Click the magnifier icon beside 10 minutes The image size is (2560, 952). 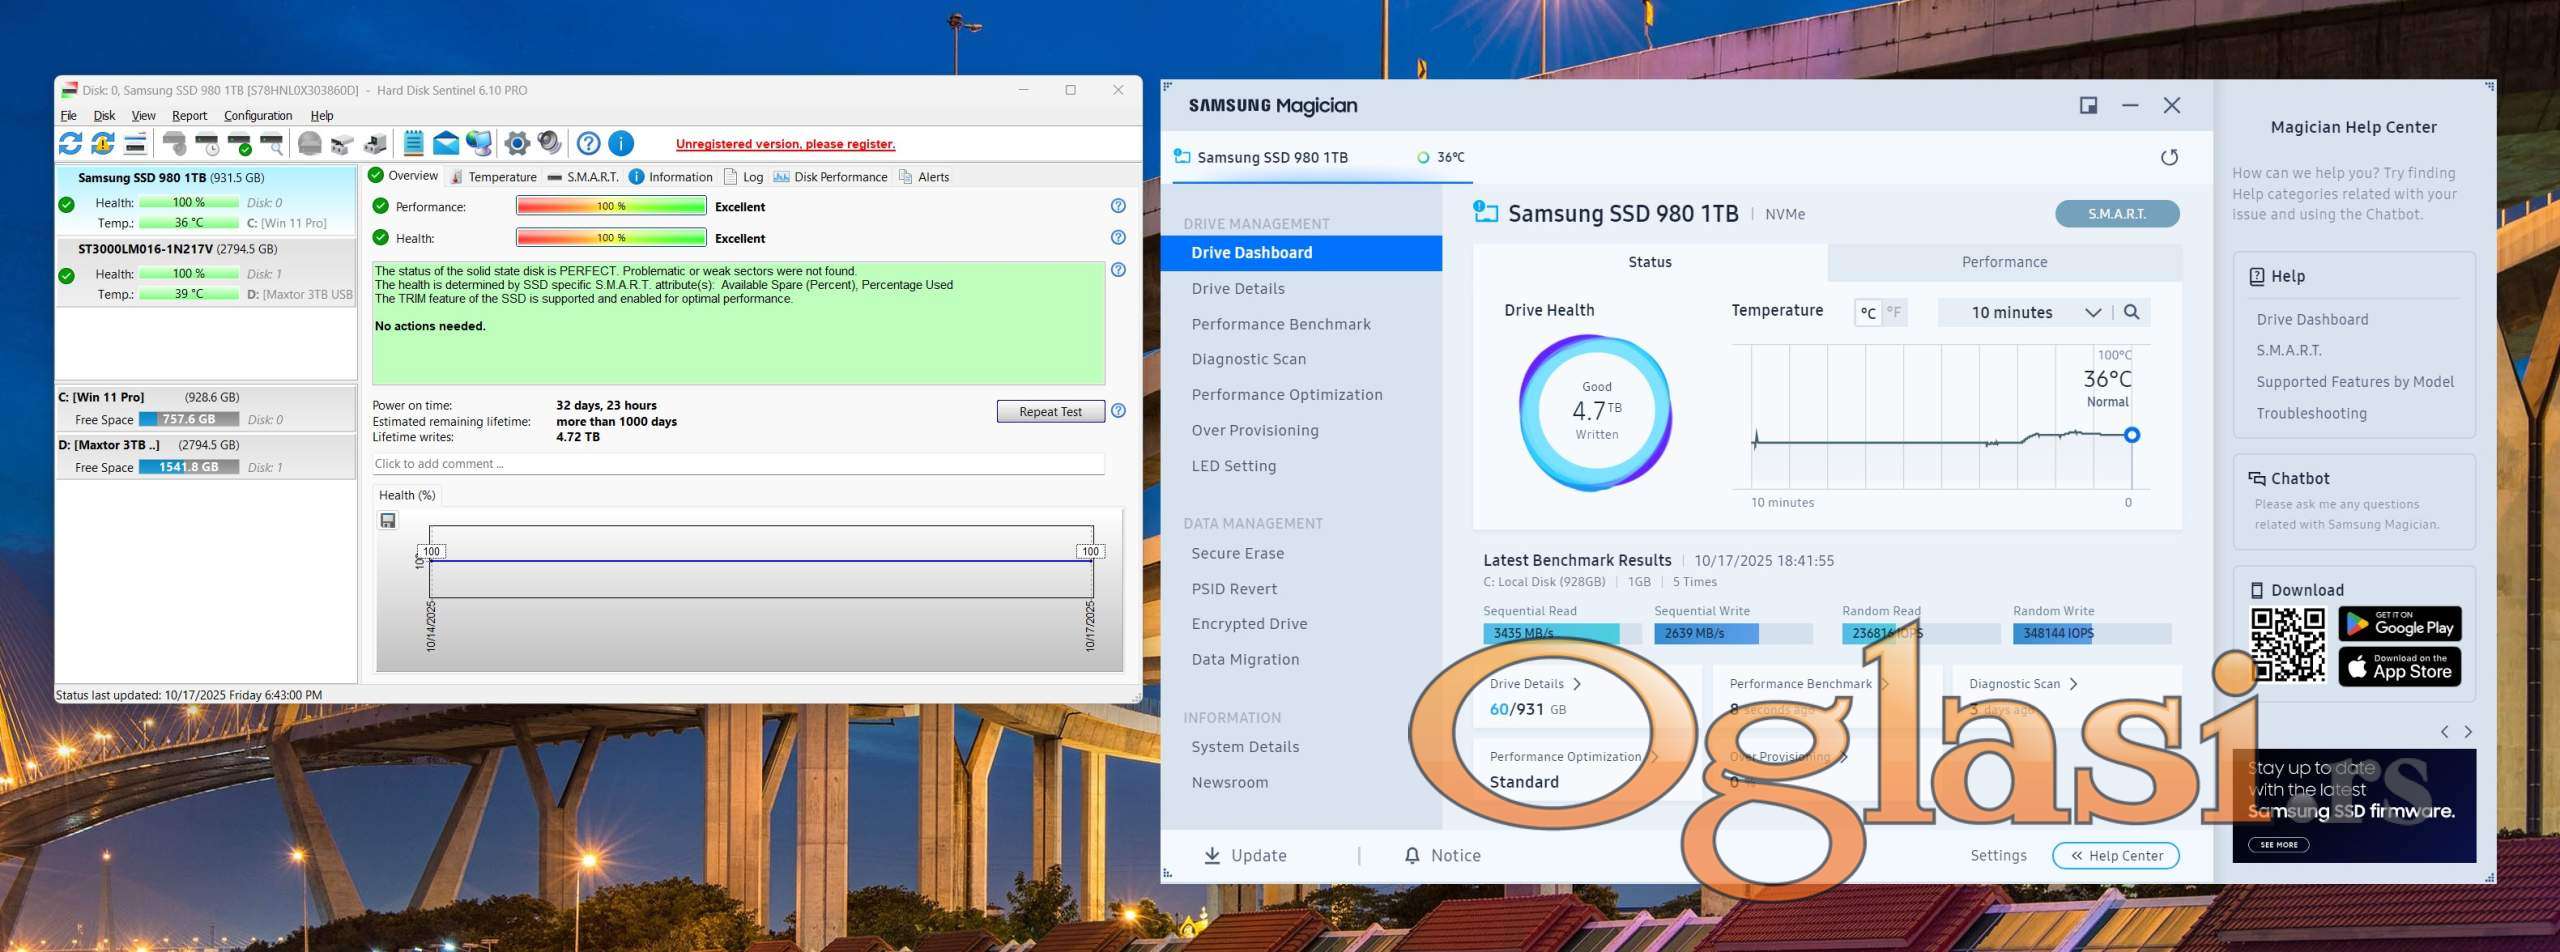(x=2131, y=313)
